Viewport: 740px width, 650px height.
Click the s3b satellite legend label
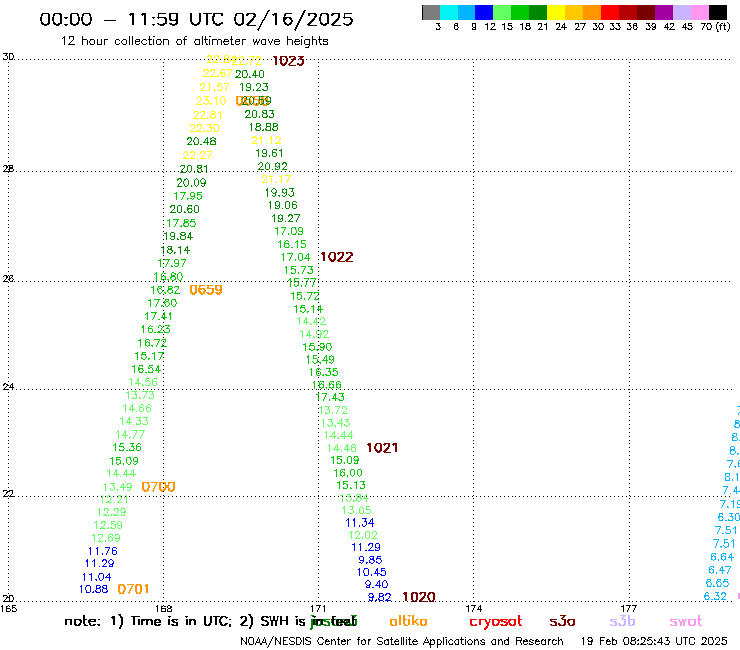622,621
